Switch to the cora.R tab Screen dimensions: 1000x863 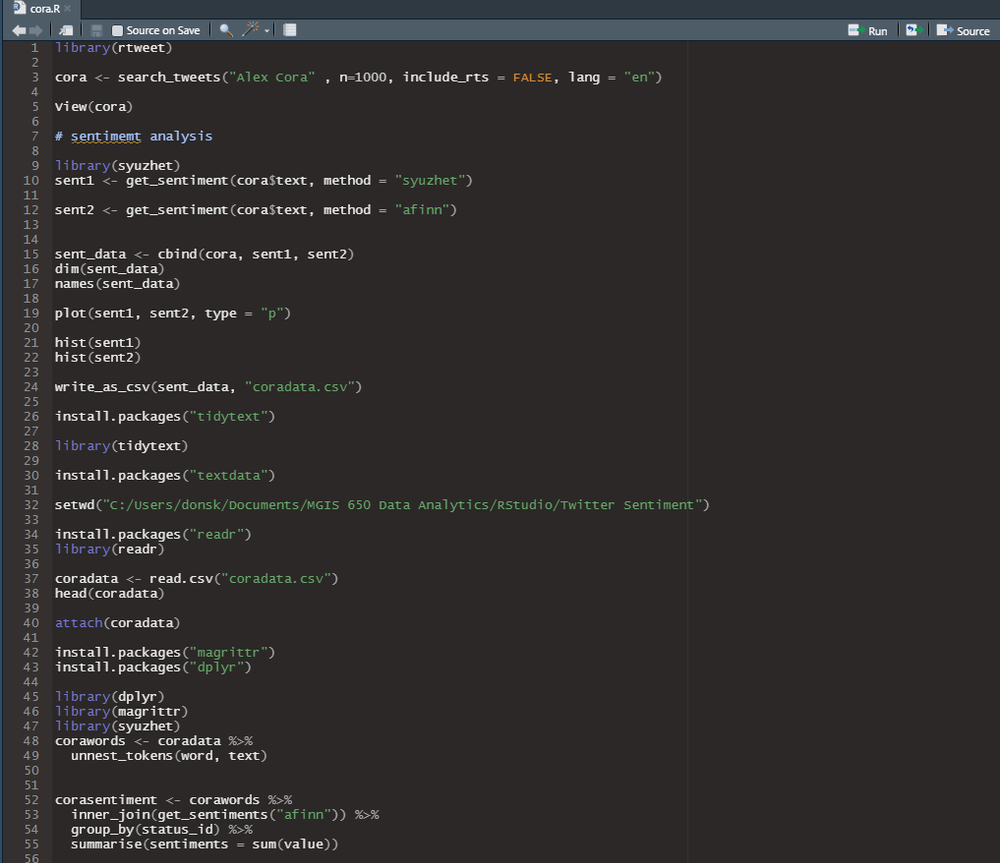[45, 9]
